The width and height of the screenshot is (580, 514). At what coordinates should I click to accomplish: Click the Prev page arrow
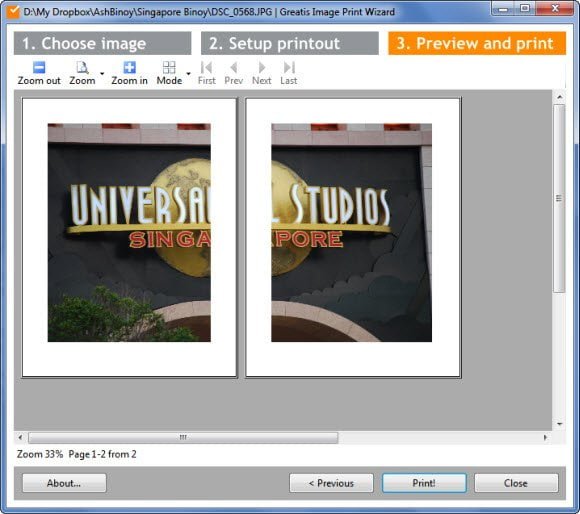233,67
